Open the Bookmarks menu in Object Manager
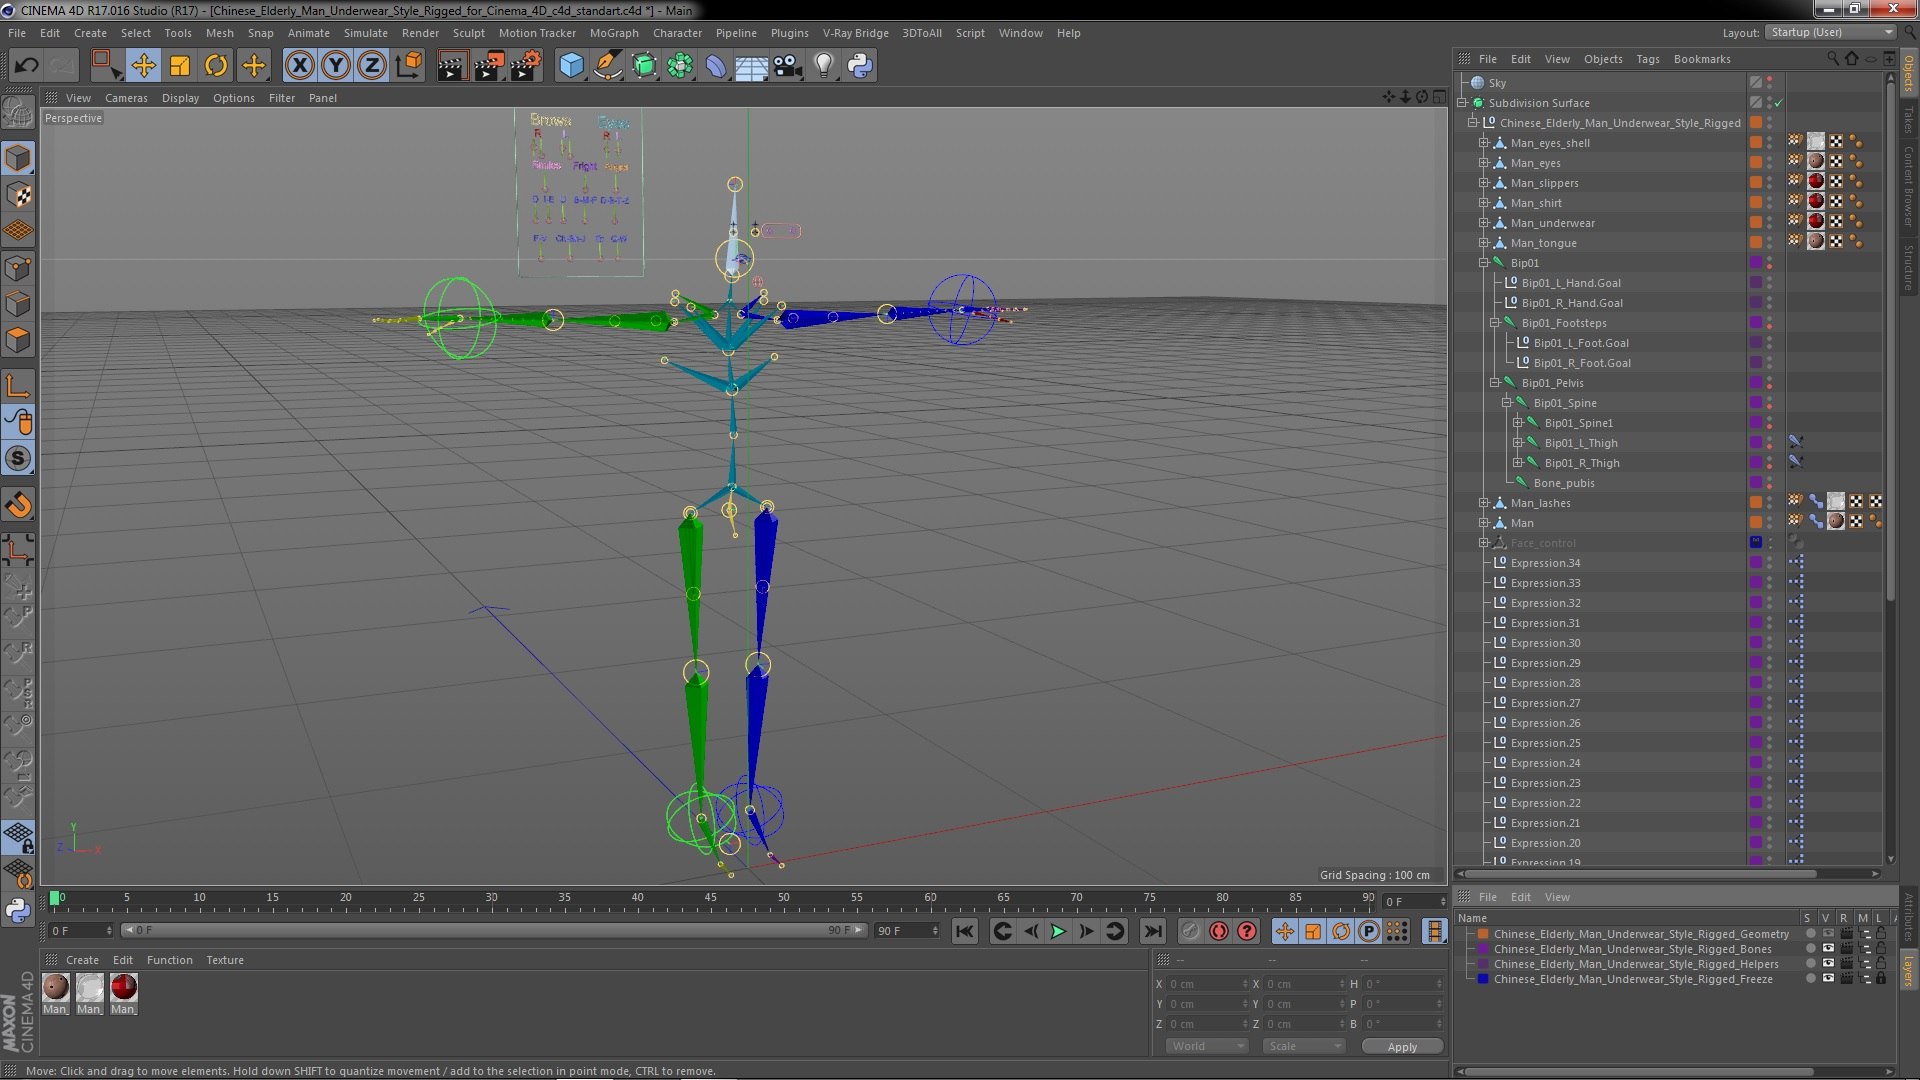 tap(1702, 59)
